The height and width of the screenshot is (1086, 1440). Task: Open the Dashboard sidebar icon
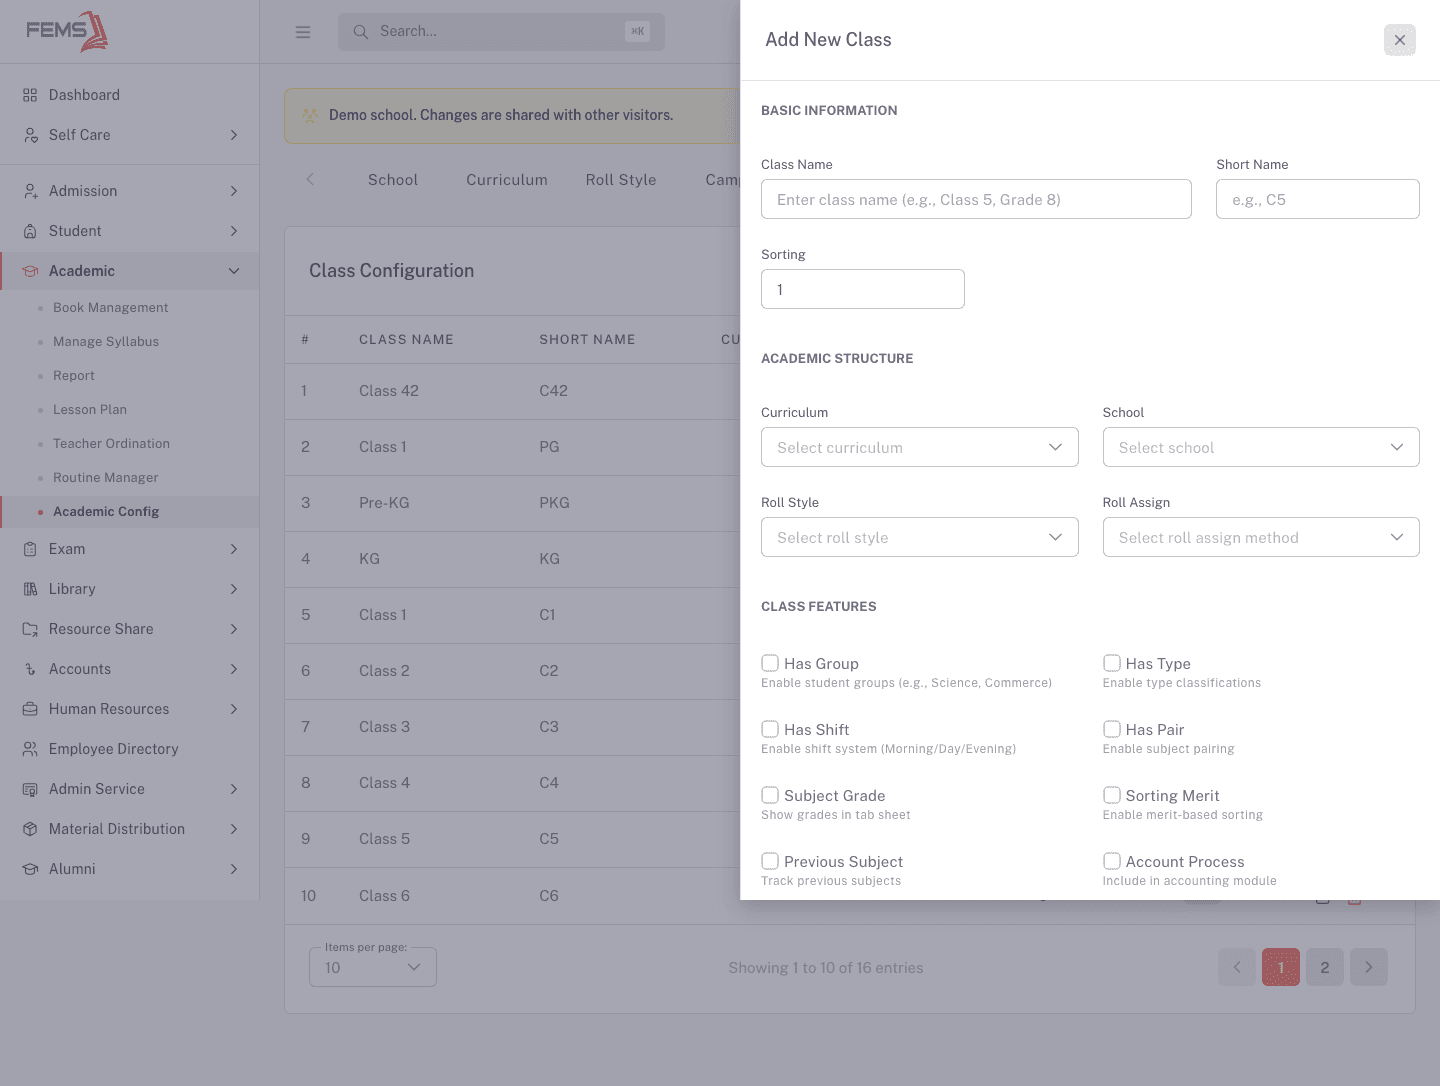[30, 95]
